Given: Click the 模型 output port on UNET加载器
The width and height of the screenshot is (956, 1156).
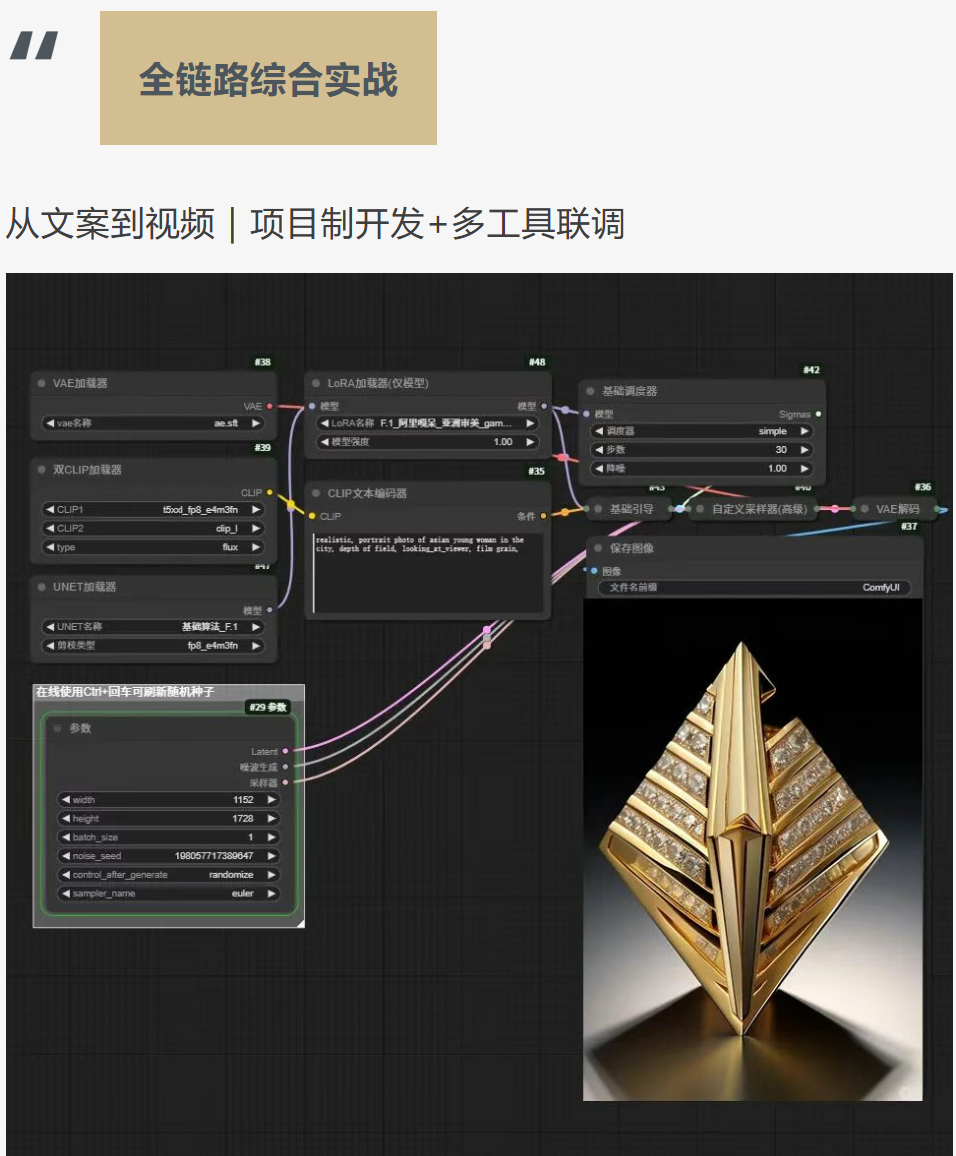Looking at the screenshot, I should click(270, 609).
